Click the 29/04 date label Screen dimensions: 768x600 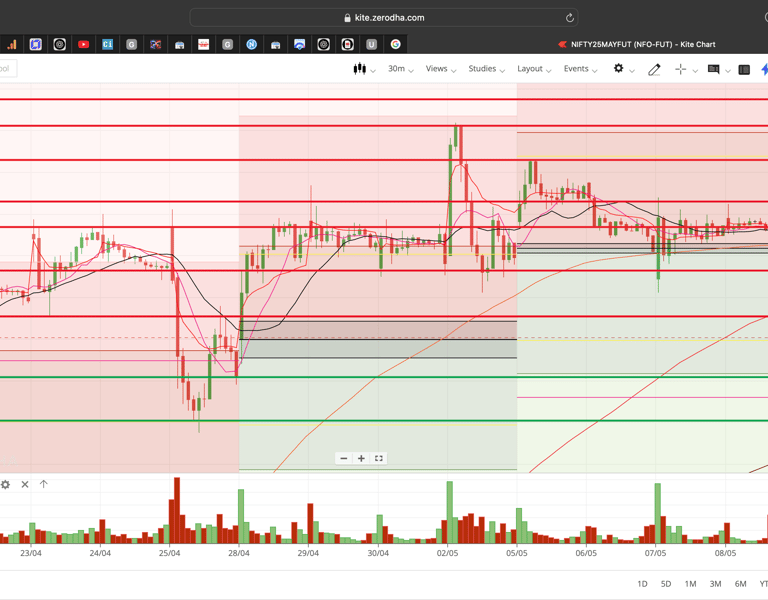click(308, 553)
